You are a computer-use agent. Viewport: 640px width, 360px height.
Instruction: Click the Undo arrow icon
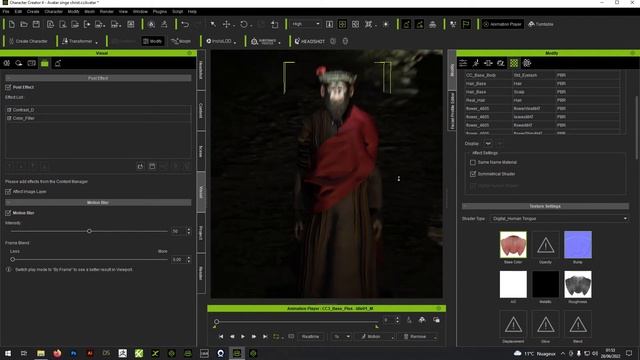tap(185, 24)
